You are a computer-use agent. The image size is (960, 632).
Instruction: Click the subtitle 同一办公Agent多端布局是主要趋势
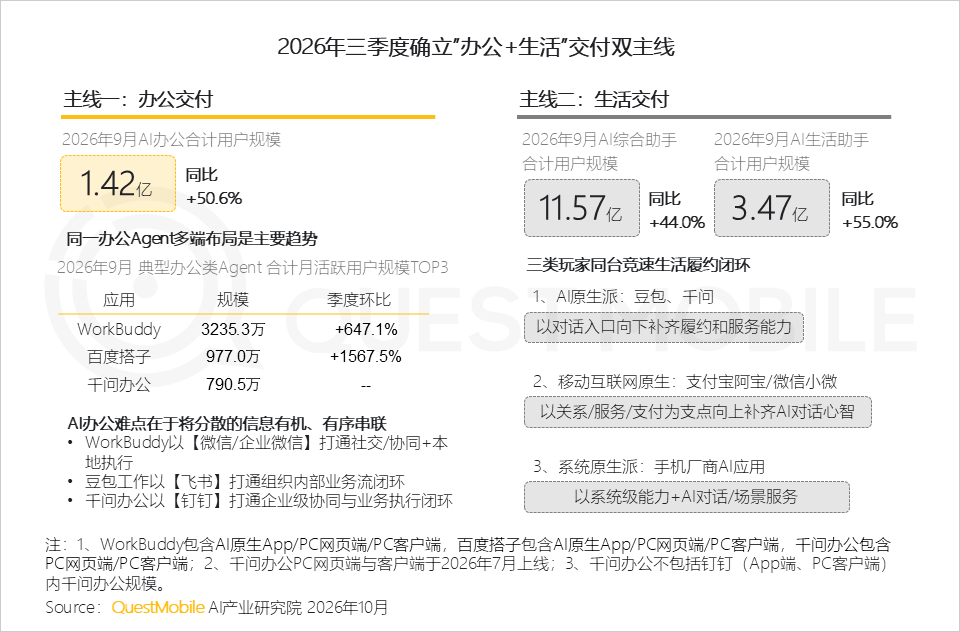pos(192,239)
